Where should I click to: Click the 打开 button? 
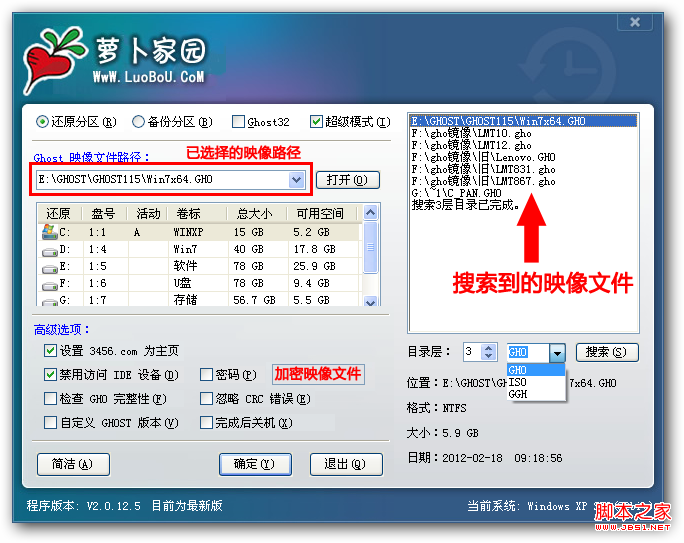(347, 180)
